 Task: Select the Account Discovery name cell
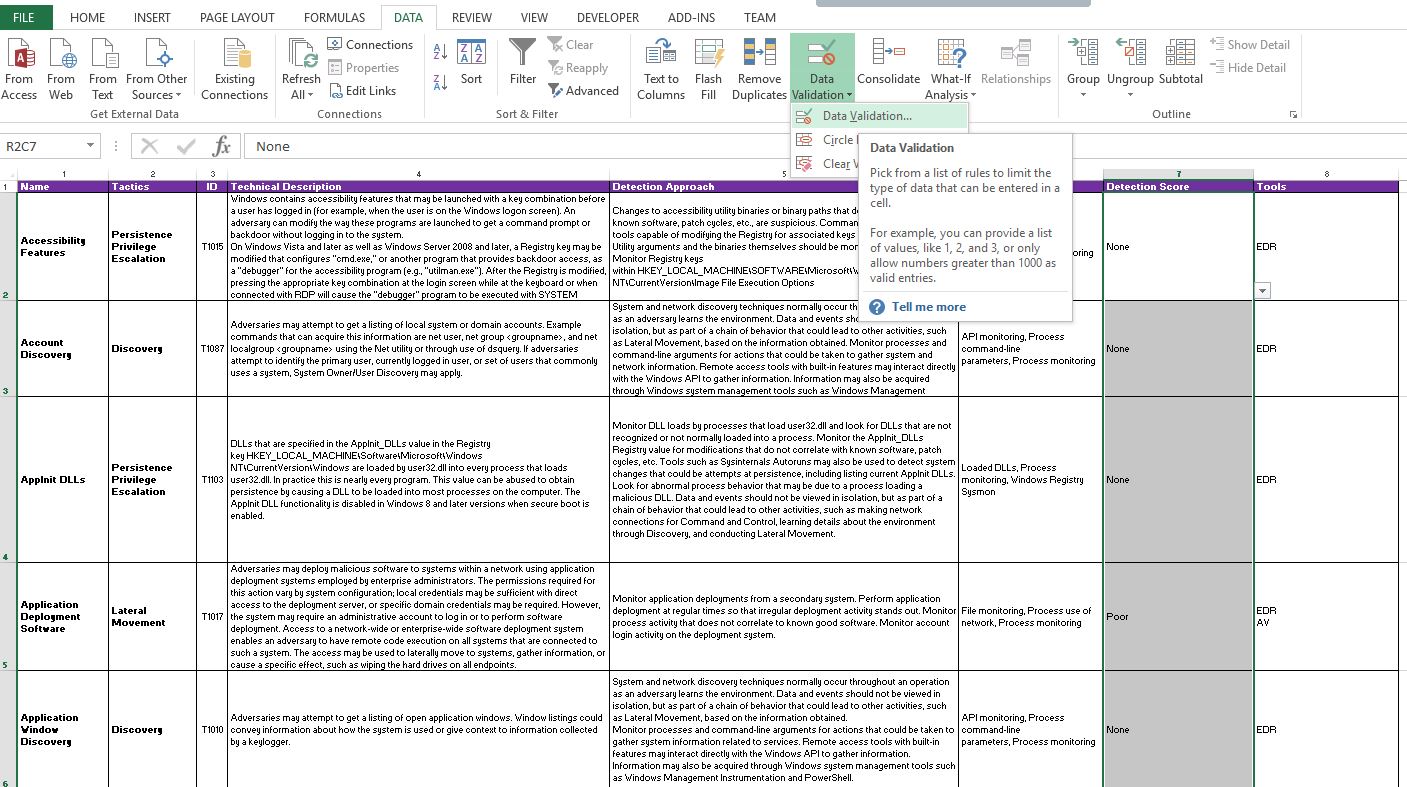[x=63, y=349]
